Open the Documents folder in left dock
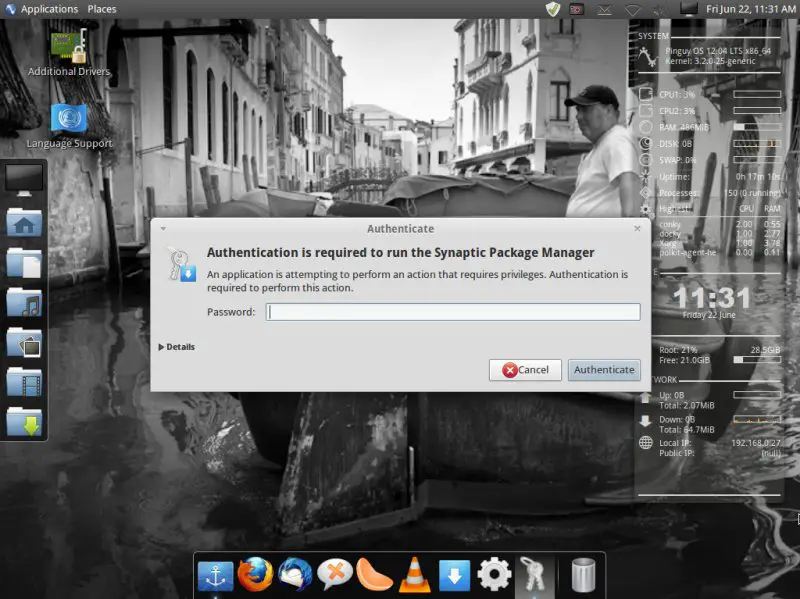The width and height of the screenshot is (800, 599). coord(24,263)
